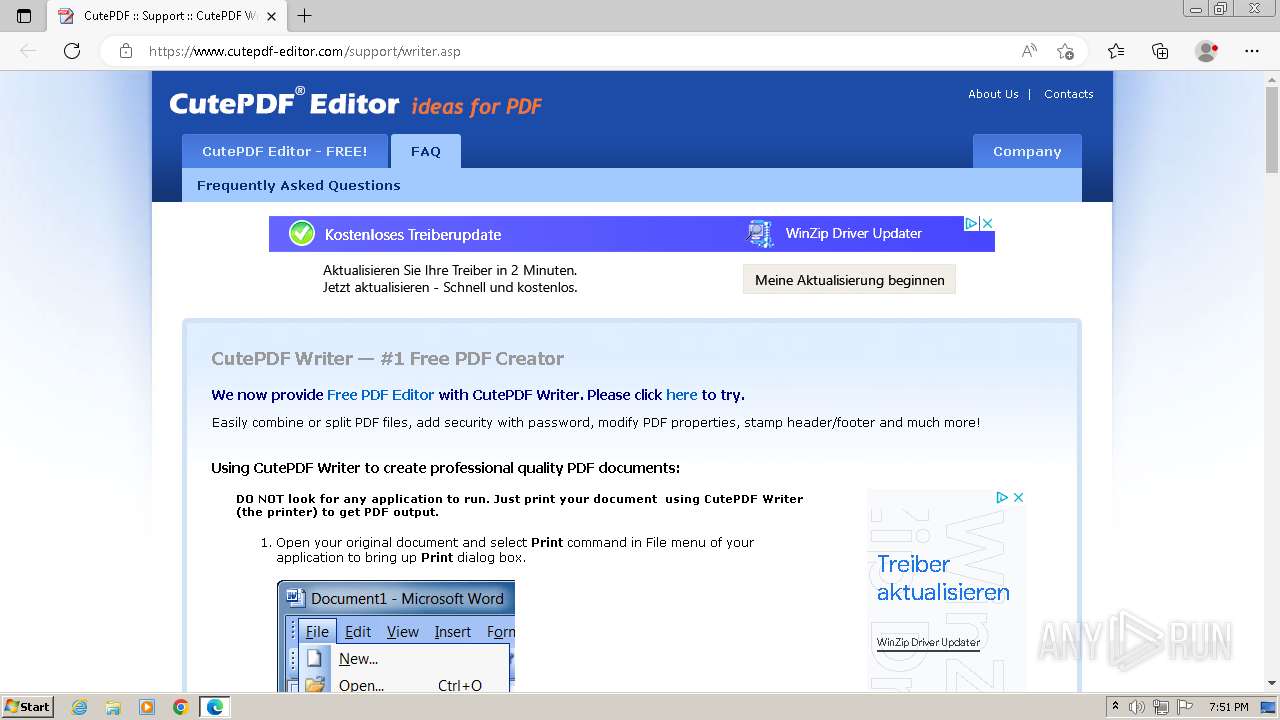Close the top banner ad
1280x720 pixels.
987,224
